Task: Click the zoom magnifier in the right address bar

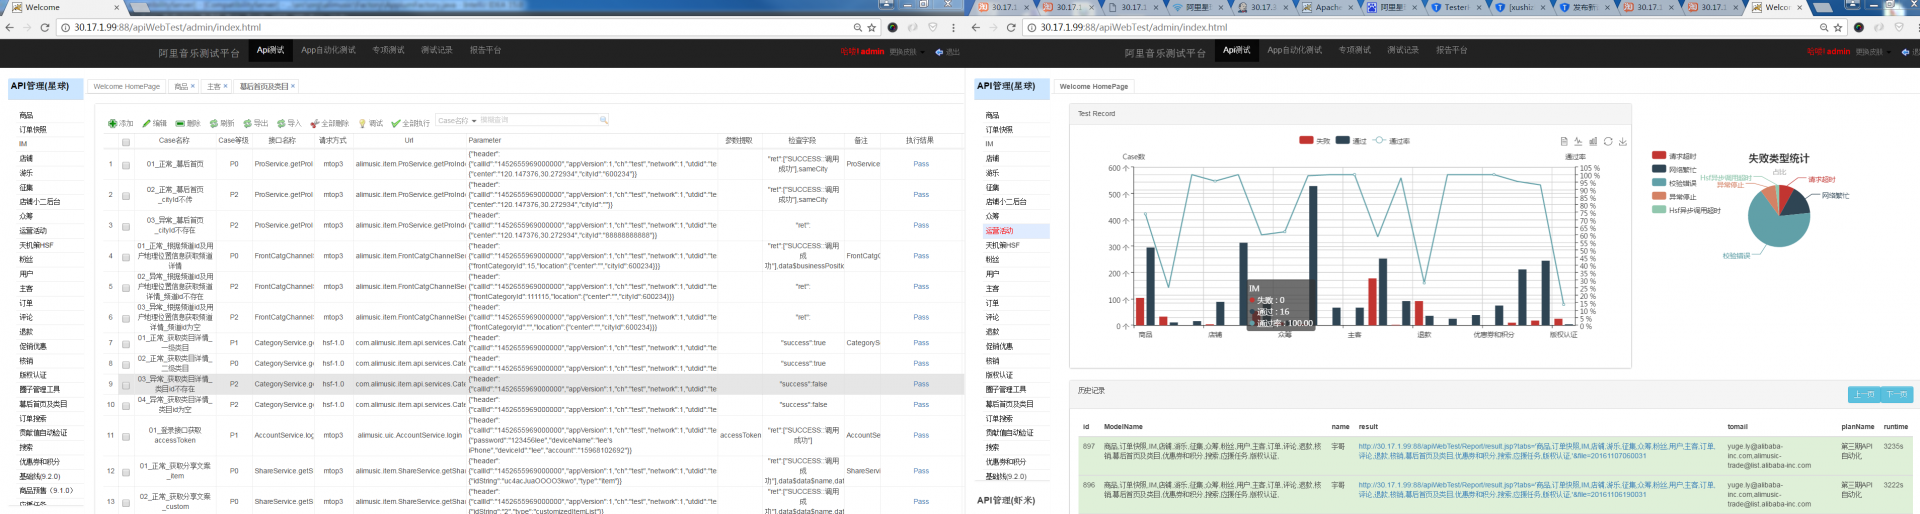Action: (1824, 27)
